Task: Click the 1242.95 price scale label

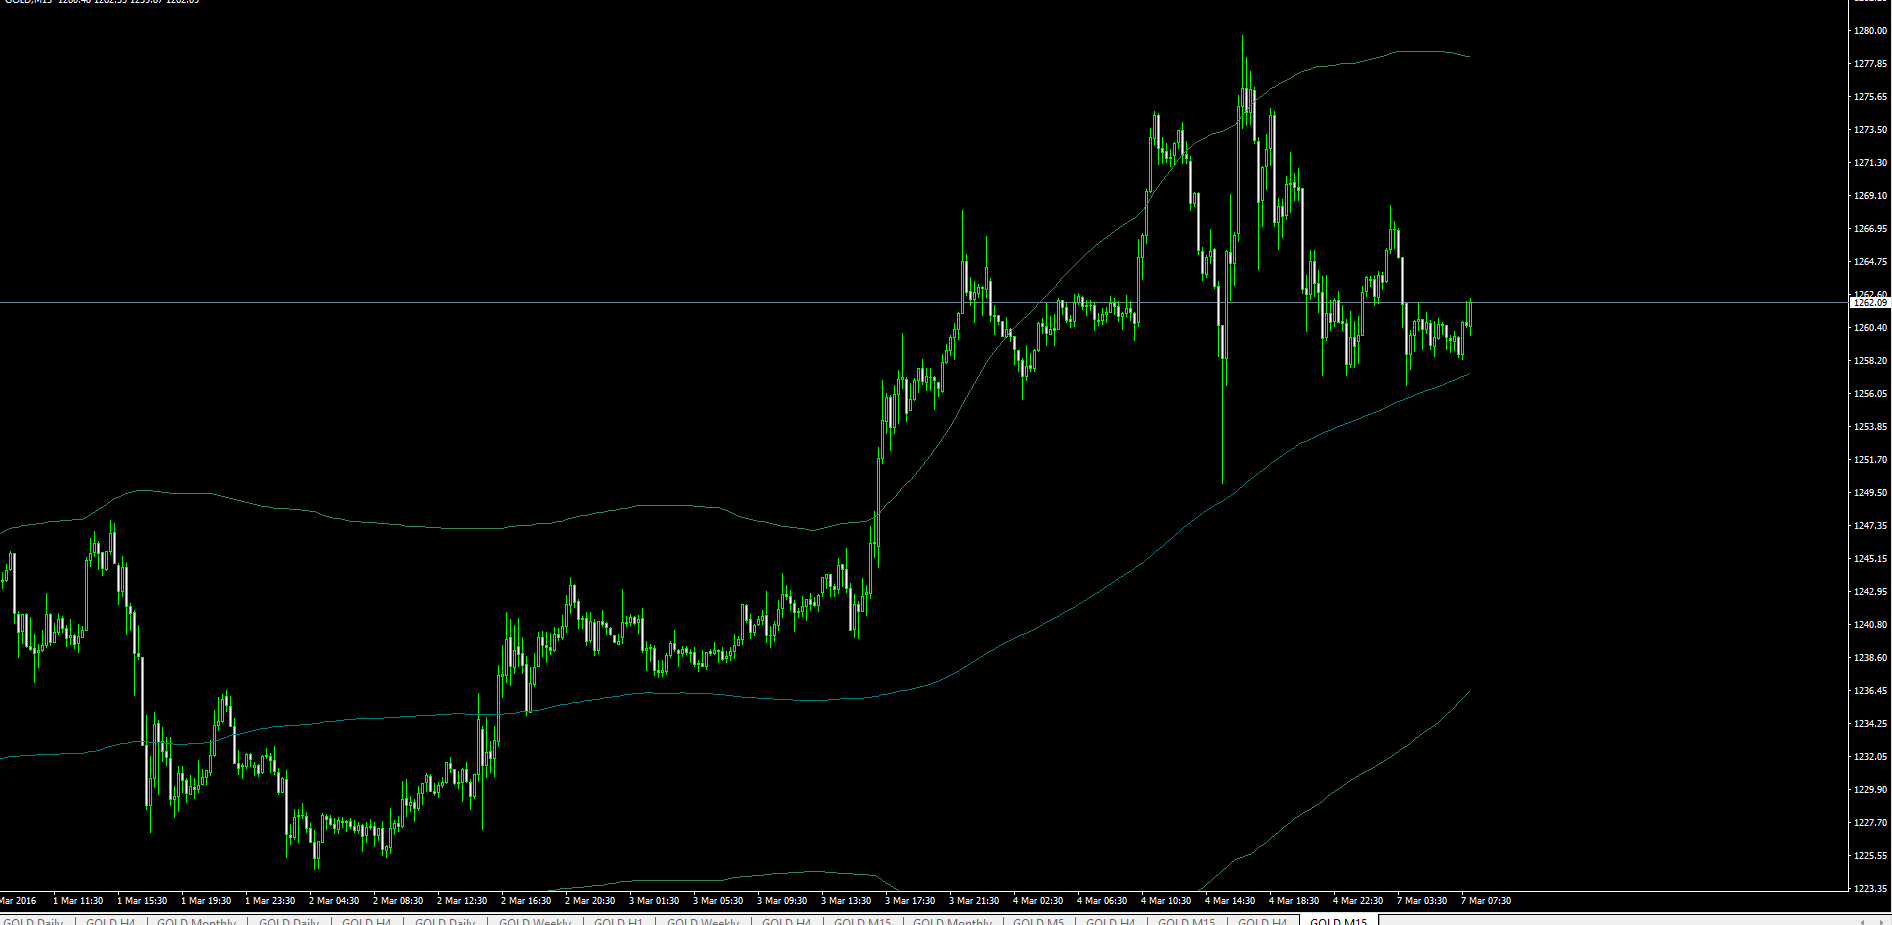Action: [x=1870, y=592]
